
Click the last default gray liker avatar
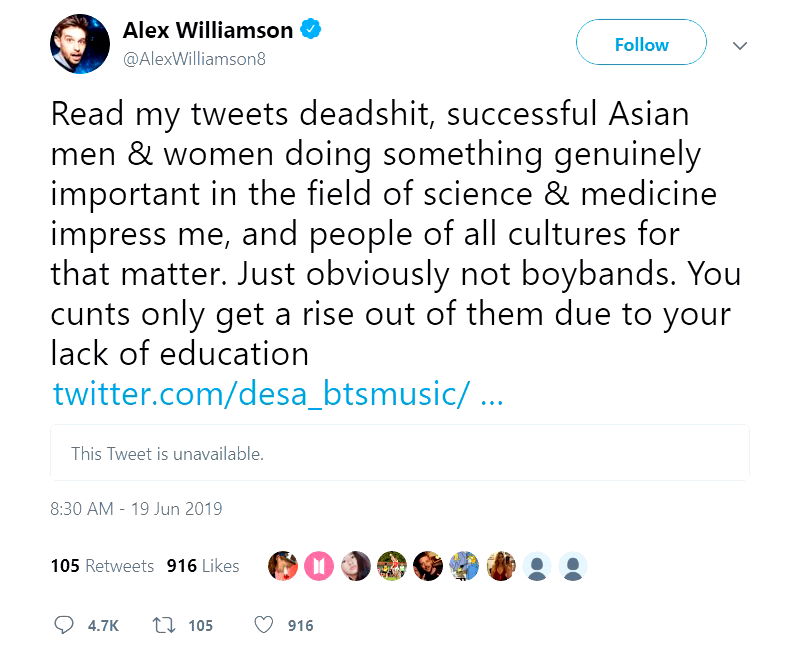point(572,566)
